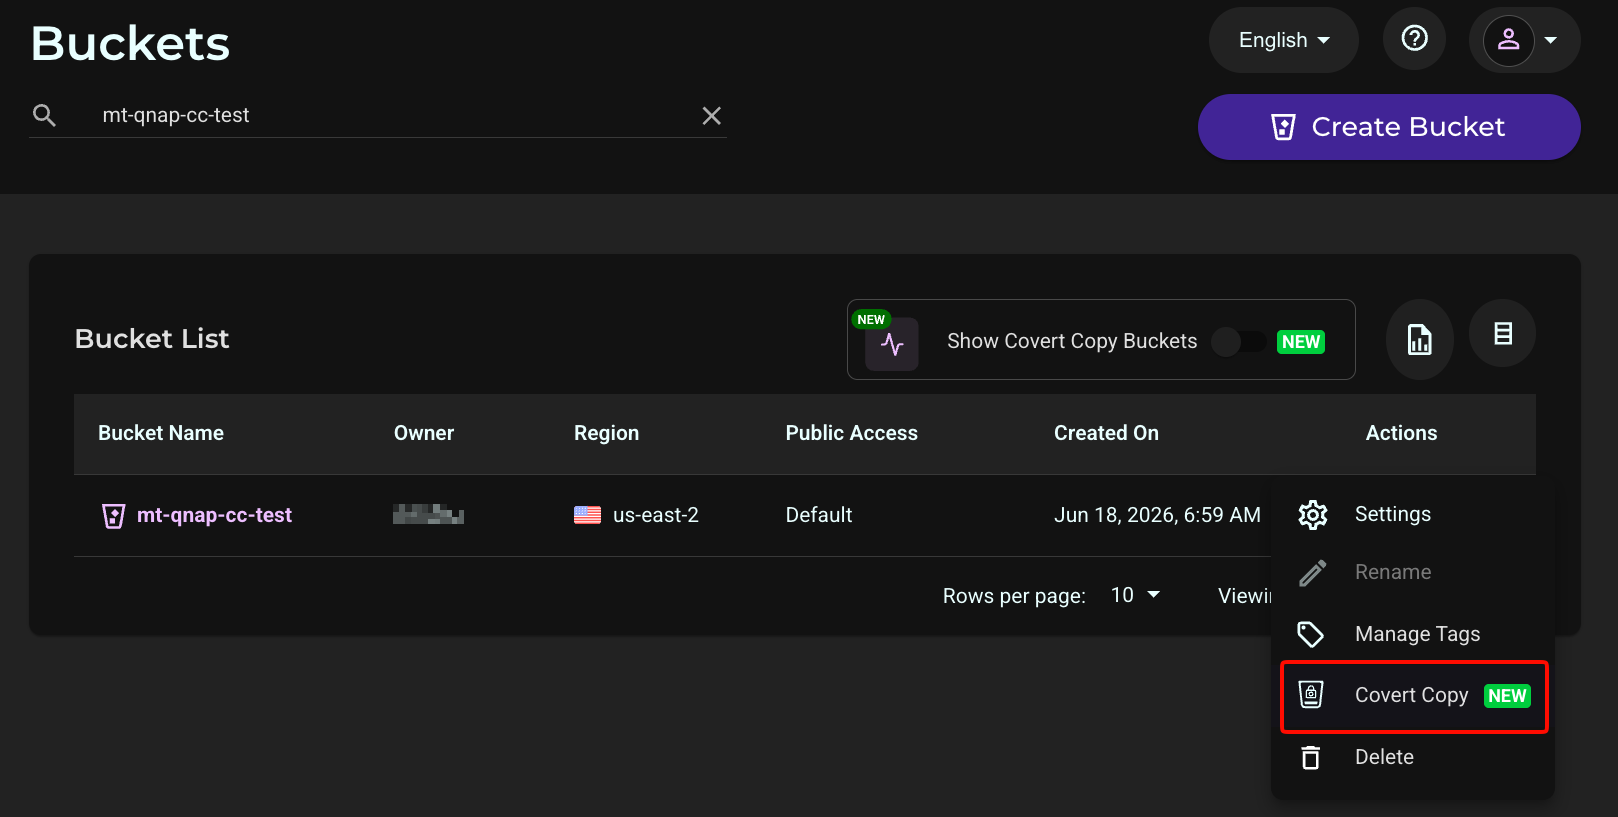Click the Delete trash can icon
Image resolution: width=1618 pixels, height=817 pixels.
coord(1310,757)
